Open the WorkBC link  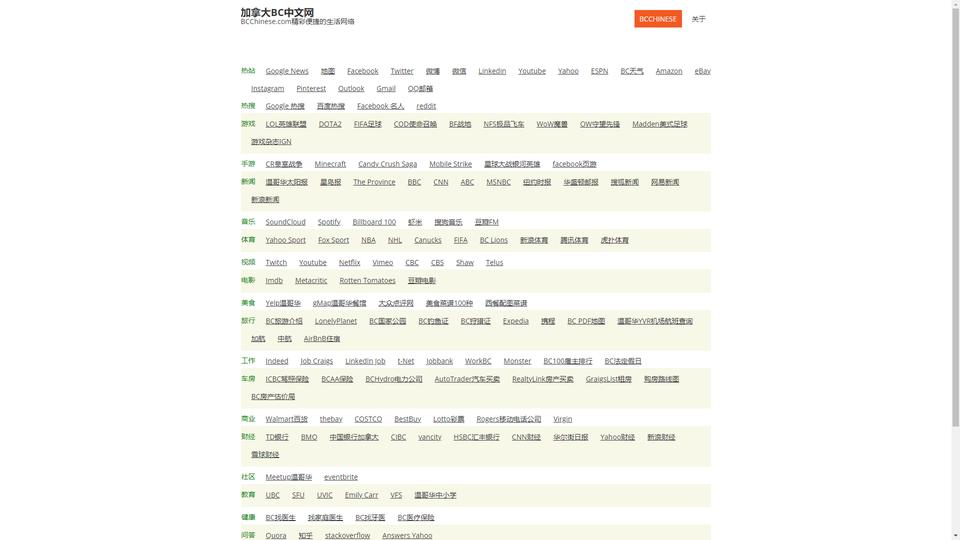[478, 361]
